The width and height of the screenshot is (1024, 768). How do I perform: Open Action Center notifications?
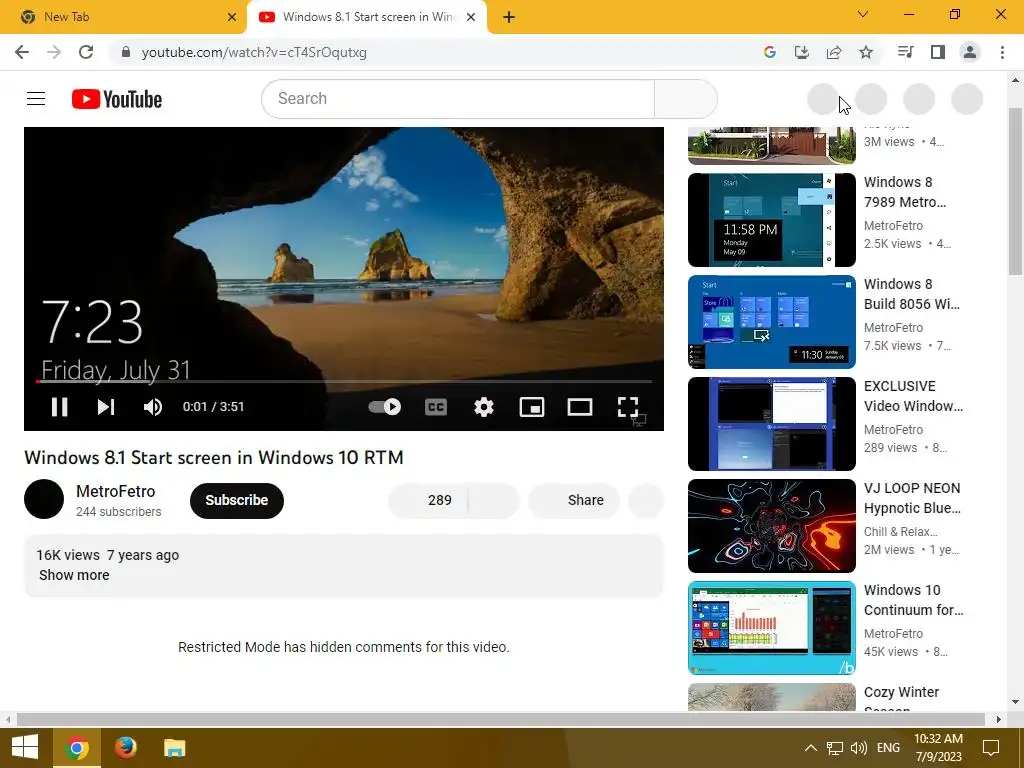[991, 748]
